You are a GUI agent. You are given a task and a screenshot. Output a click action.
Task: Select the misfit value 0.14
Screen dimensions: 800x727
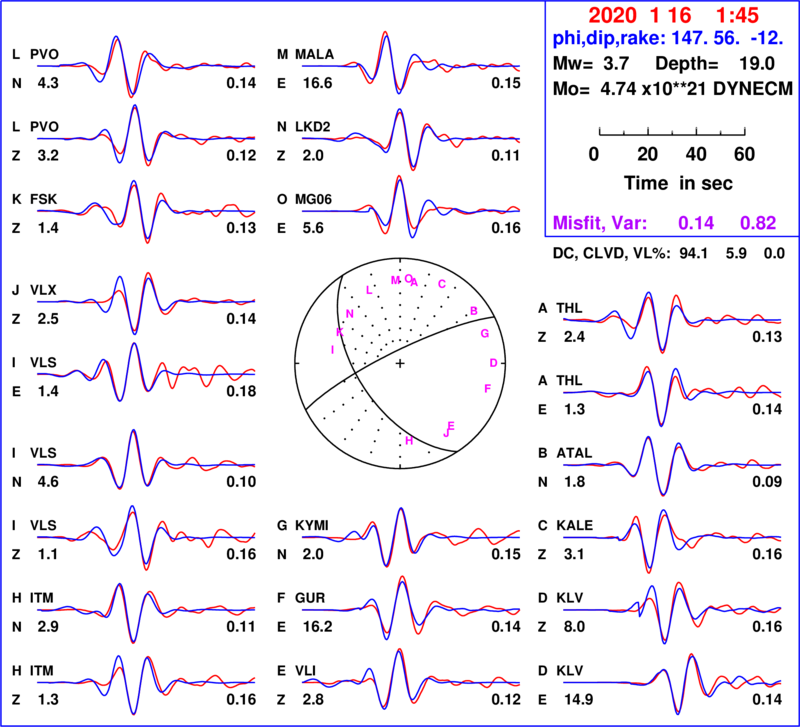click(x=696, y=223)
